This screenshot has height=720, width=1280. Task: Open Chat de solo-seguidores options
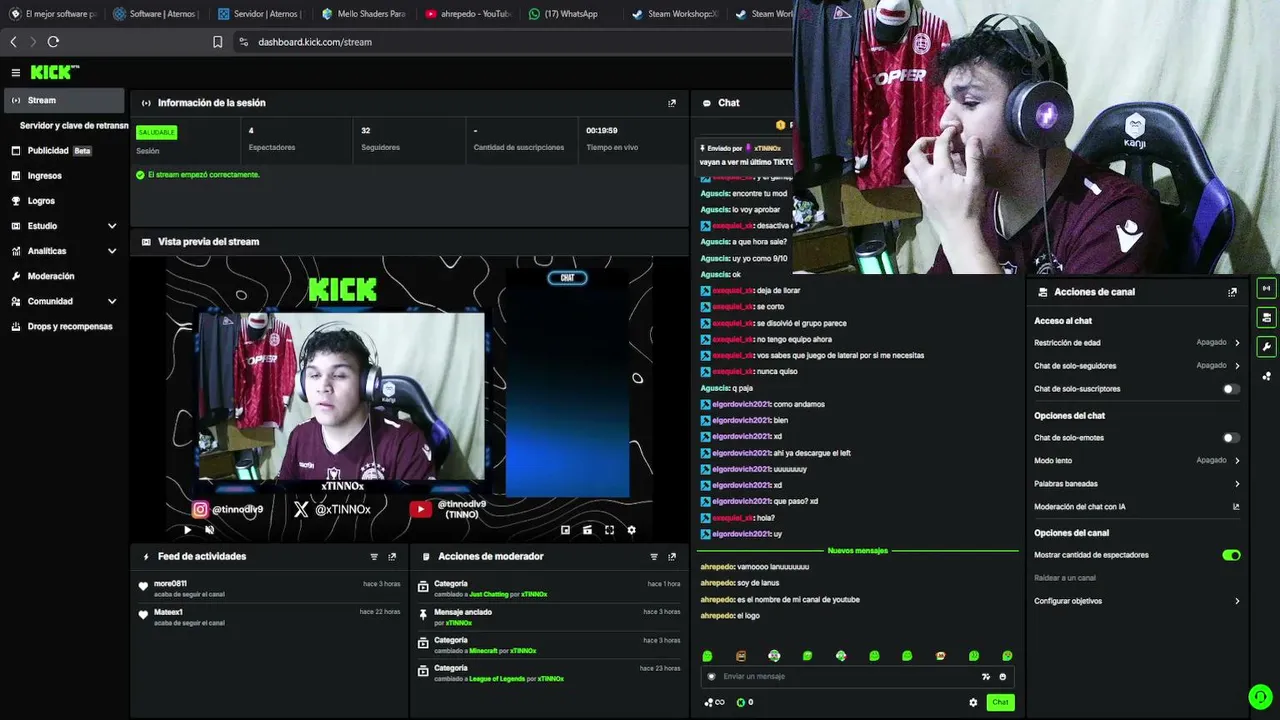(x=1137, y=366)
